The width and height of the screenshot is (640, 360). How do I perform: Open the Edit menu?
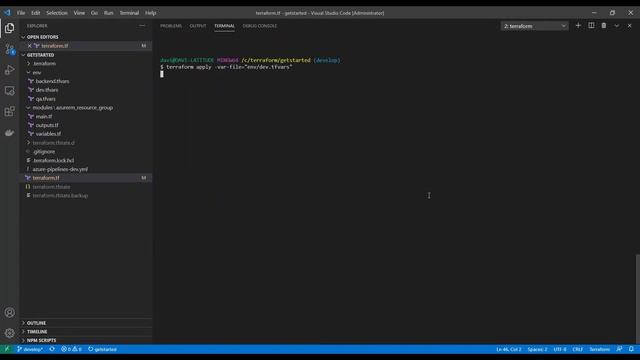(x=36, y=13)
